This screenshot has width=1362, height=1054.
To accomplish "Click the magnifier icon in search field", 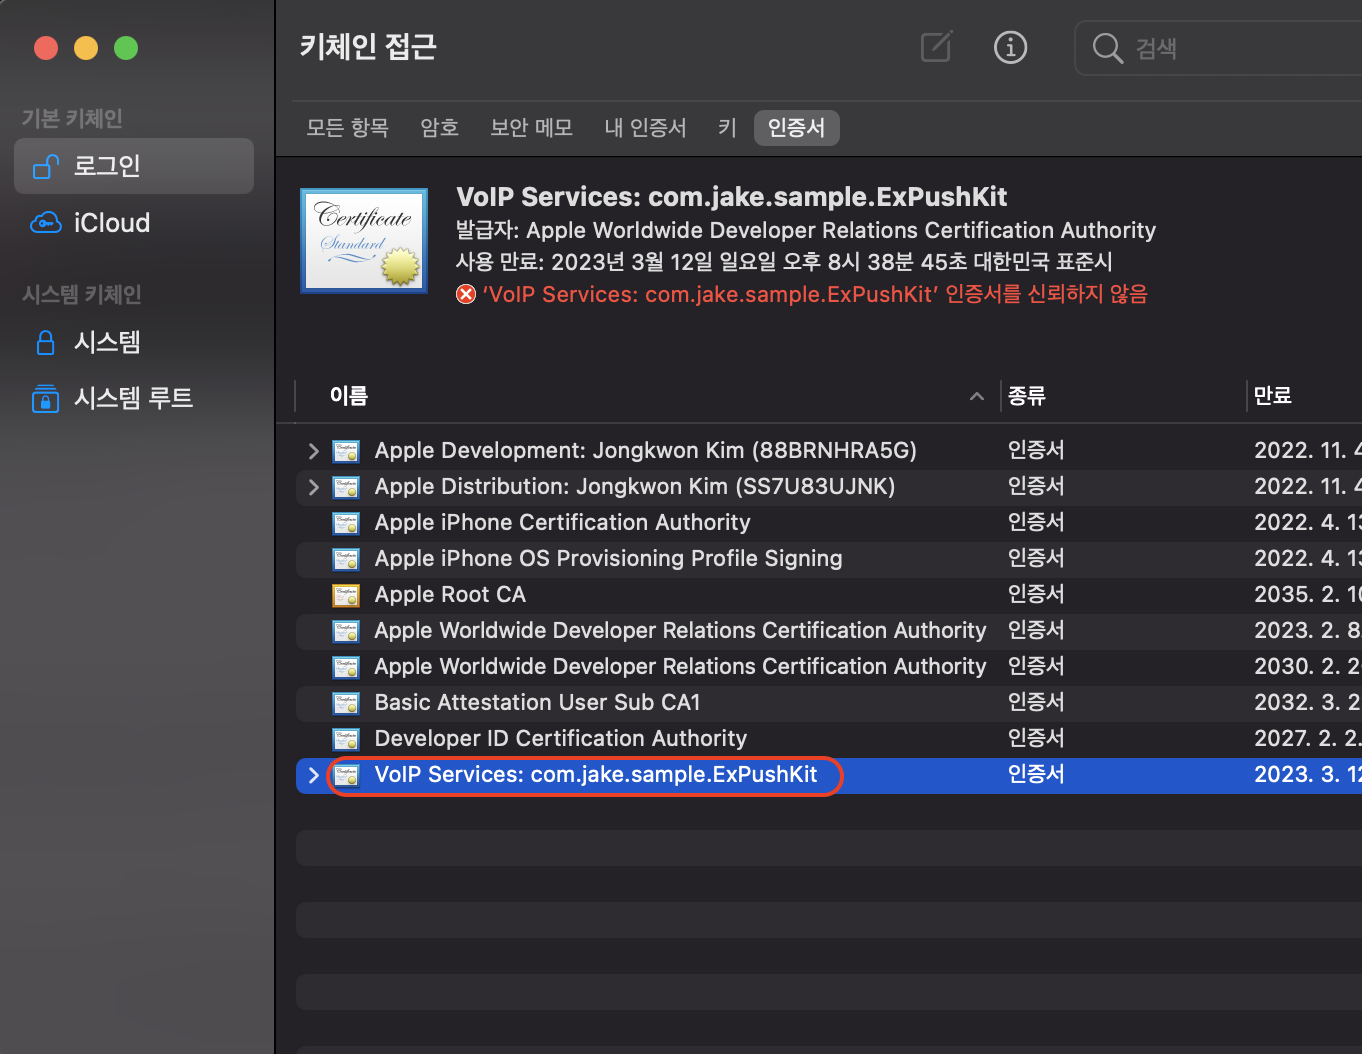I will [1107, 48].
